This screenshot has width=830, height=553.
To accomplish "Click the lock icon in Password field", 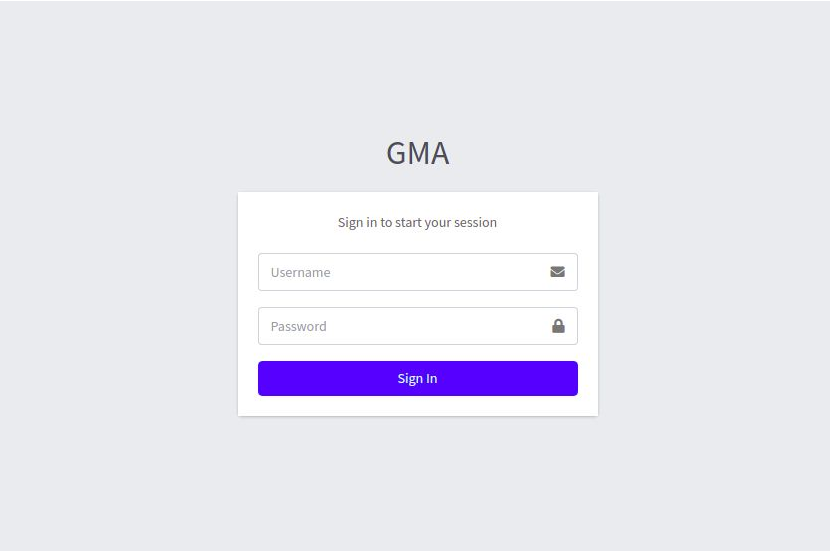I will (x=558, y=326).
